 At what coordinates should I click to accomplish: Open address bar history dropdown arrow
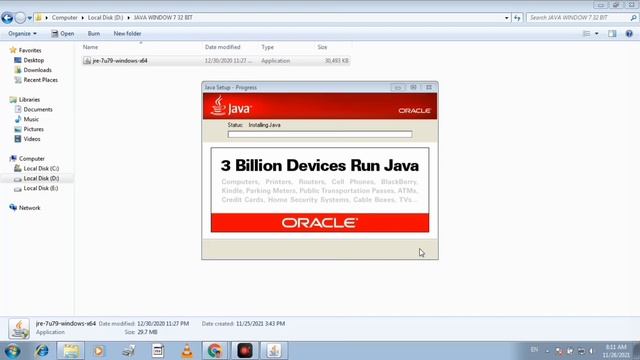[x=507, y=18]
